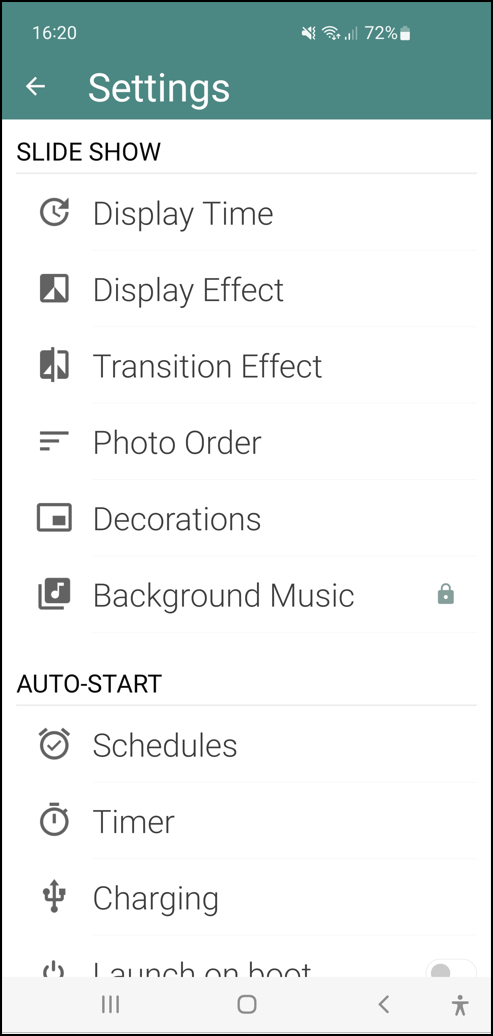Tap the Android home navigation button
Screen dimensions: 493x1036
[x=246, y=1004]
